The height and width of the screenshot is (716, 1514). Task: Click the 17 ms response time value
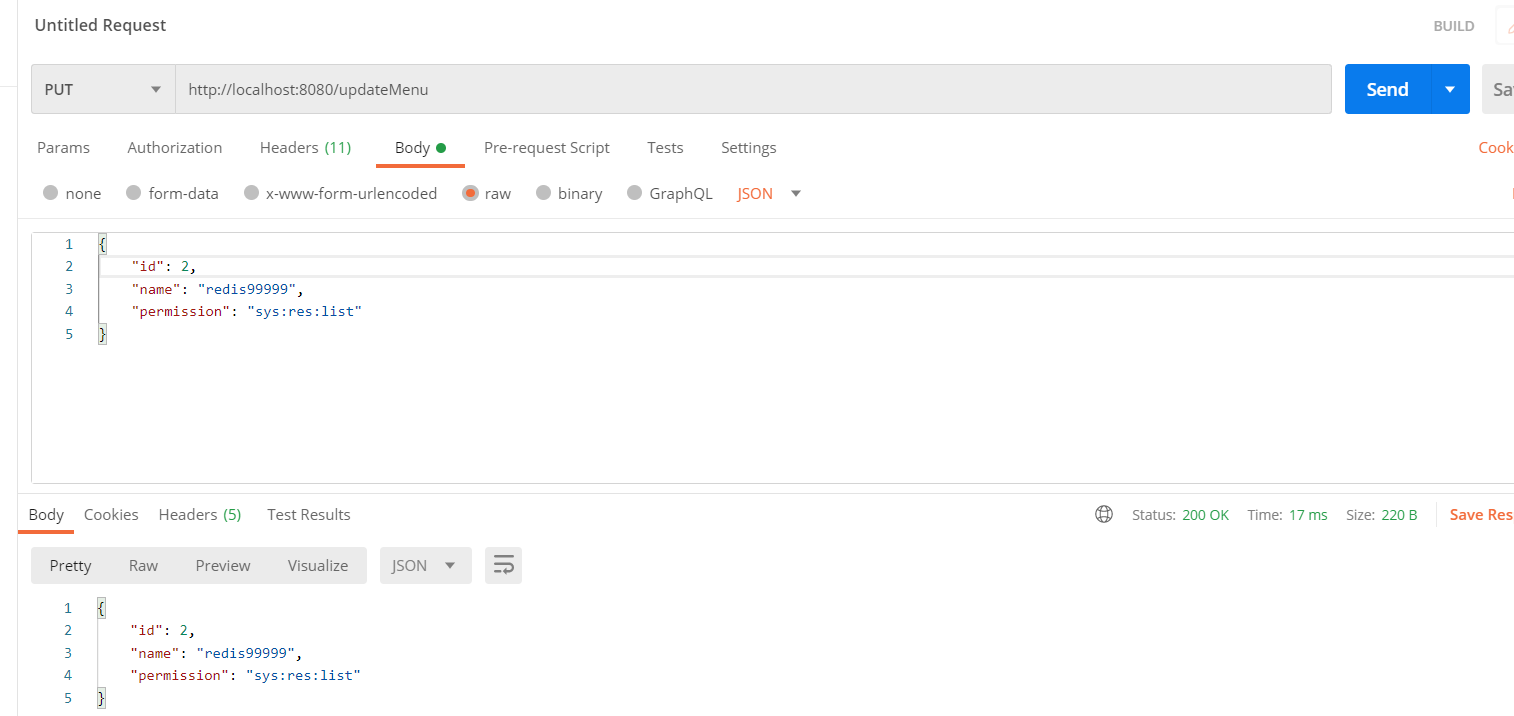click(1308, 514)
